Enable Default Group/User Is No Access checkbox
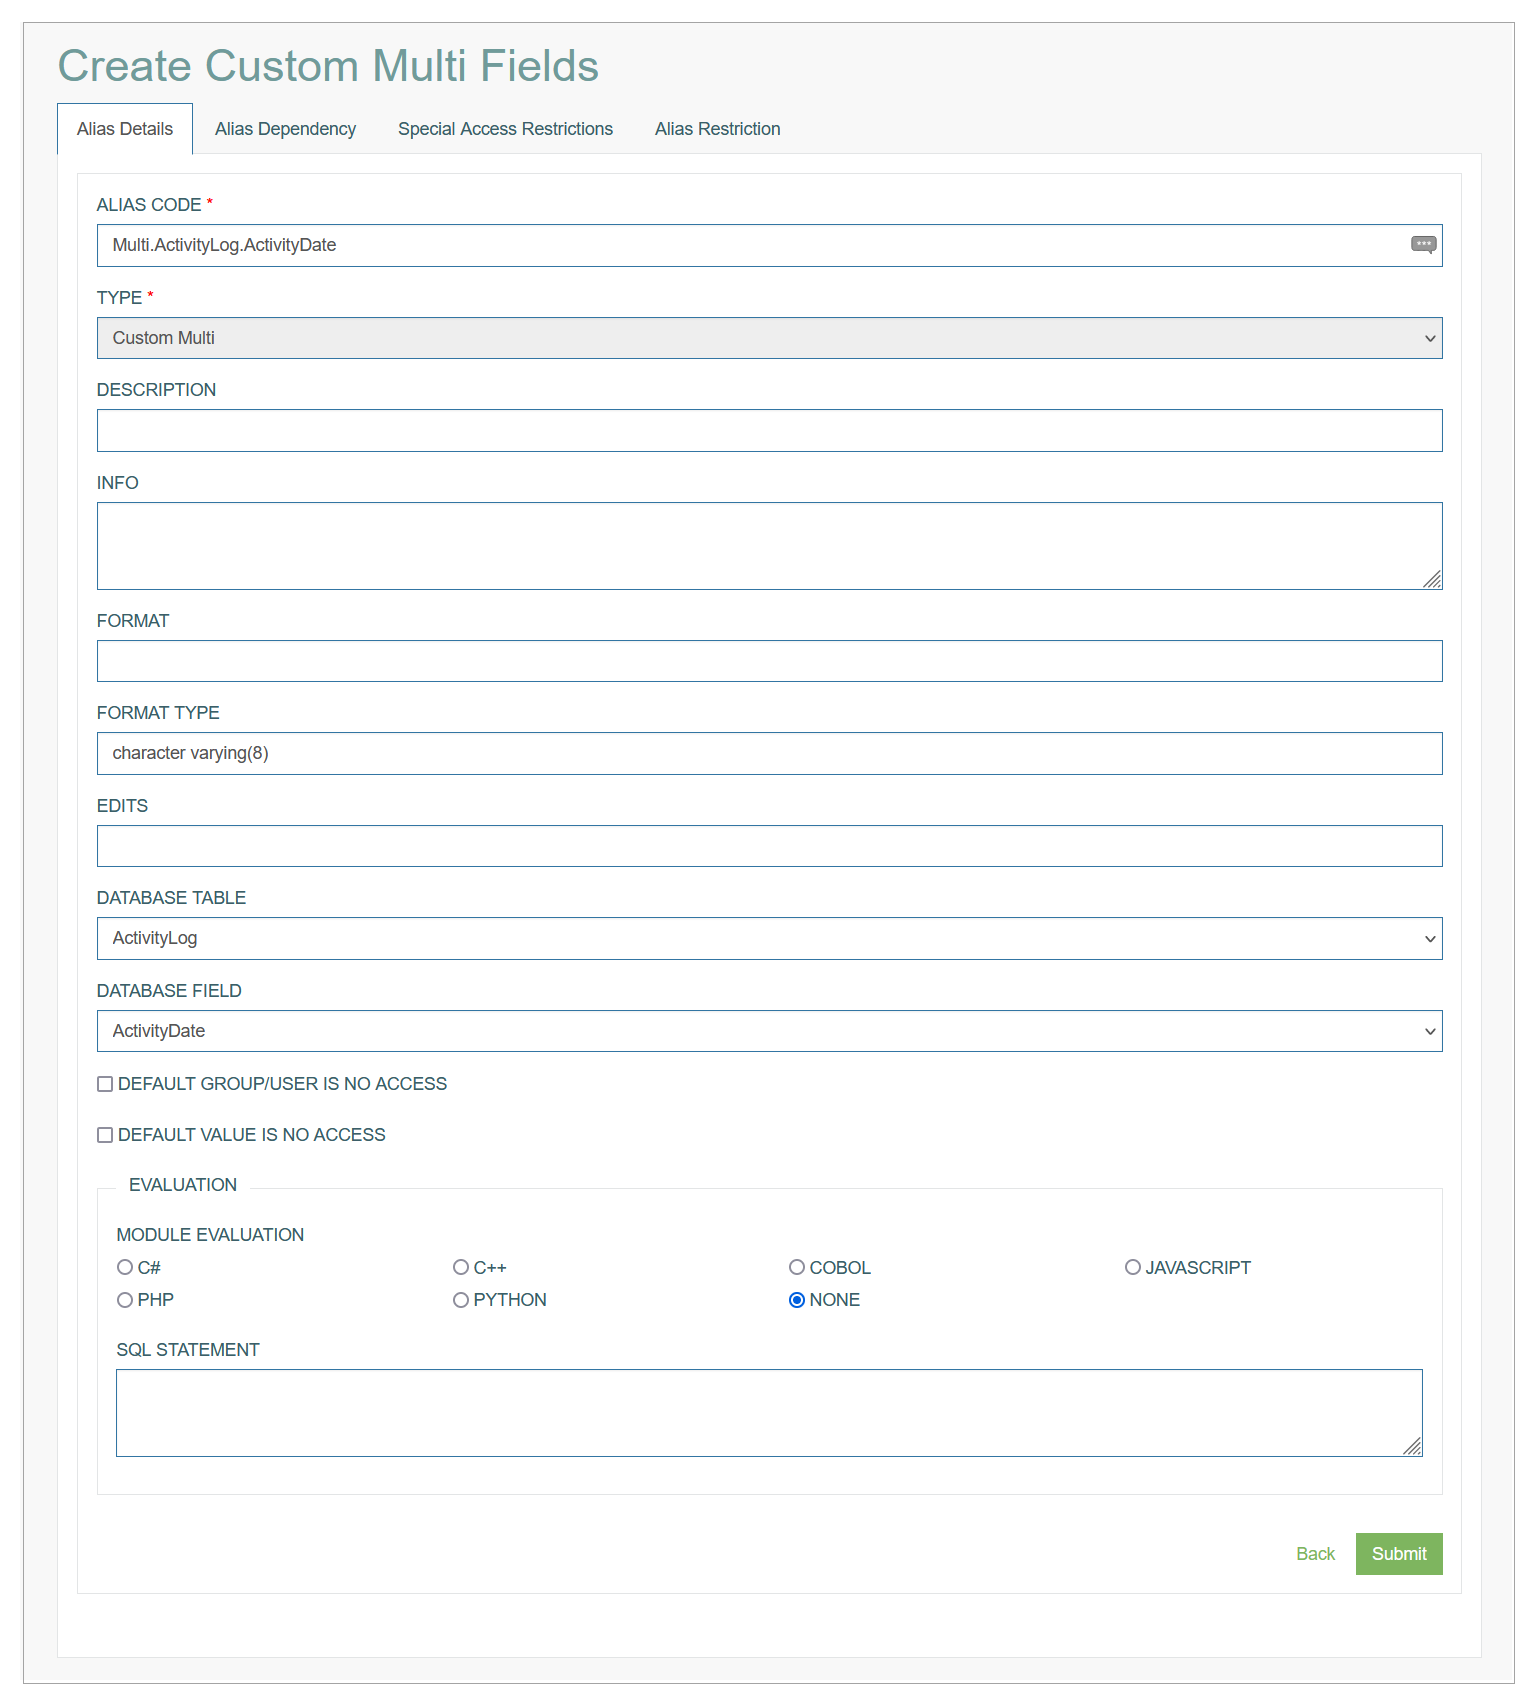Screen dimensions: 1540x1700 coord(105,1084)
